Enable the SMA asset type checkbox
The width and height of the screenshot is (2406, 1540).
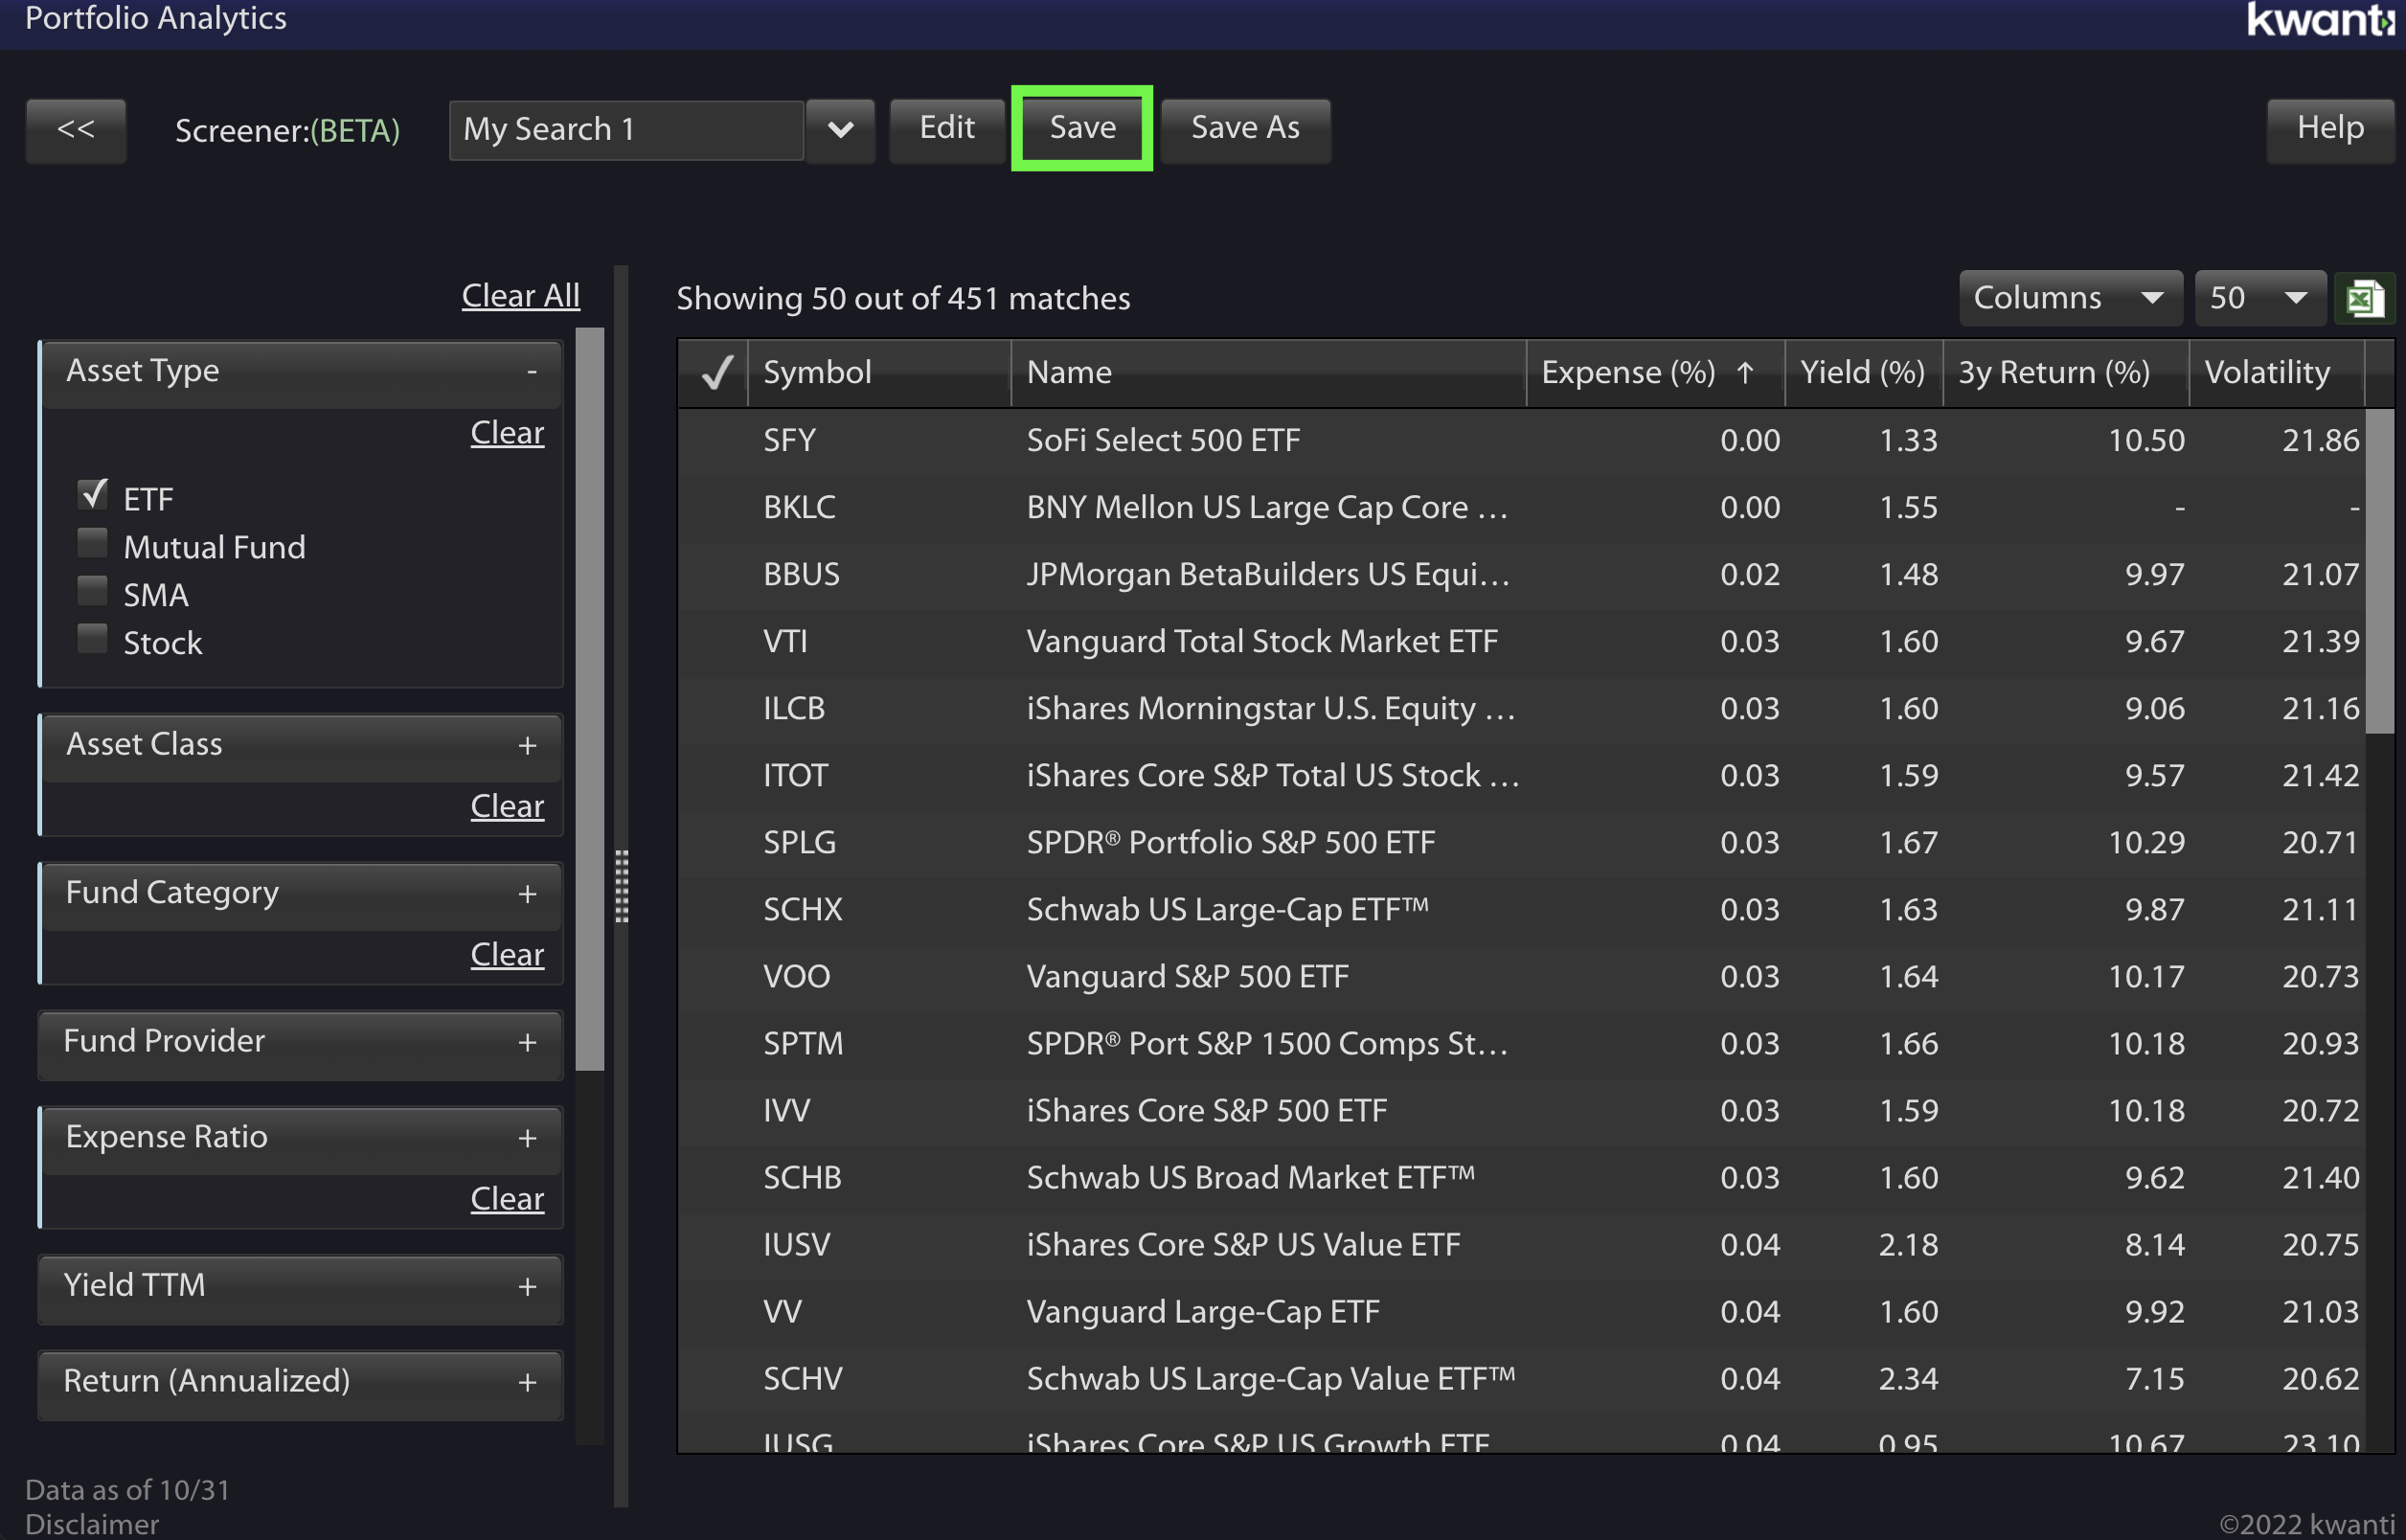tap(93, 591)
